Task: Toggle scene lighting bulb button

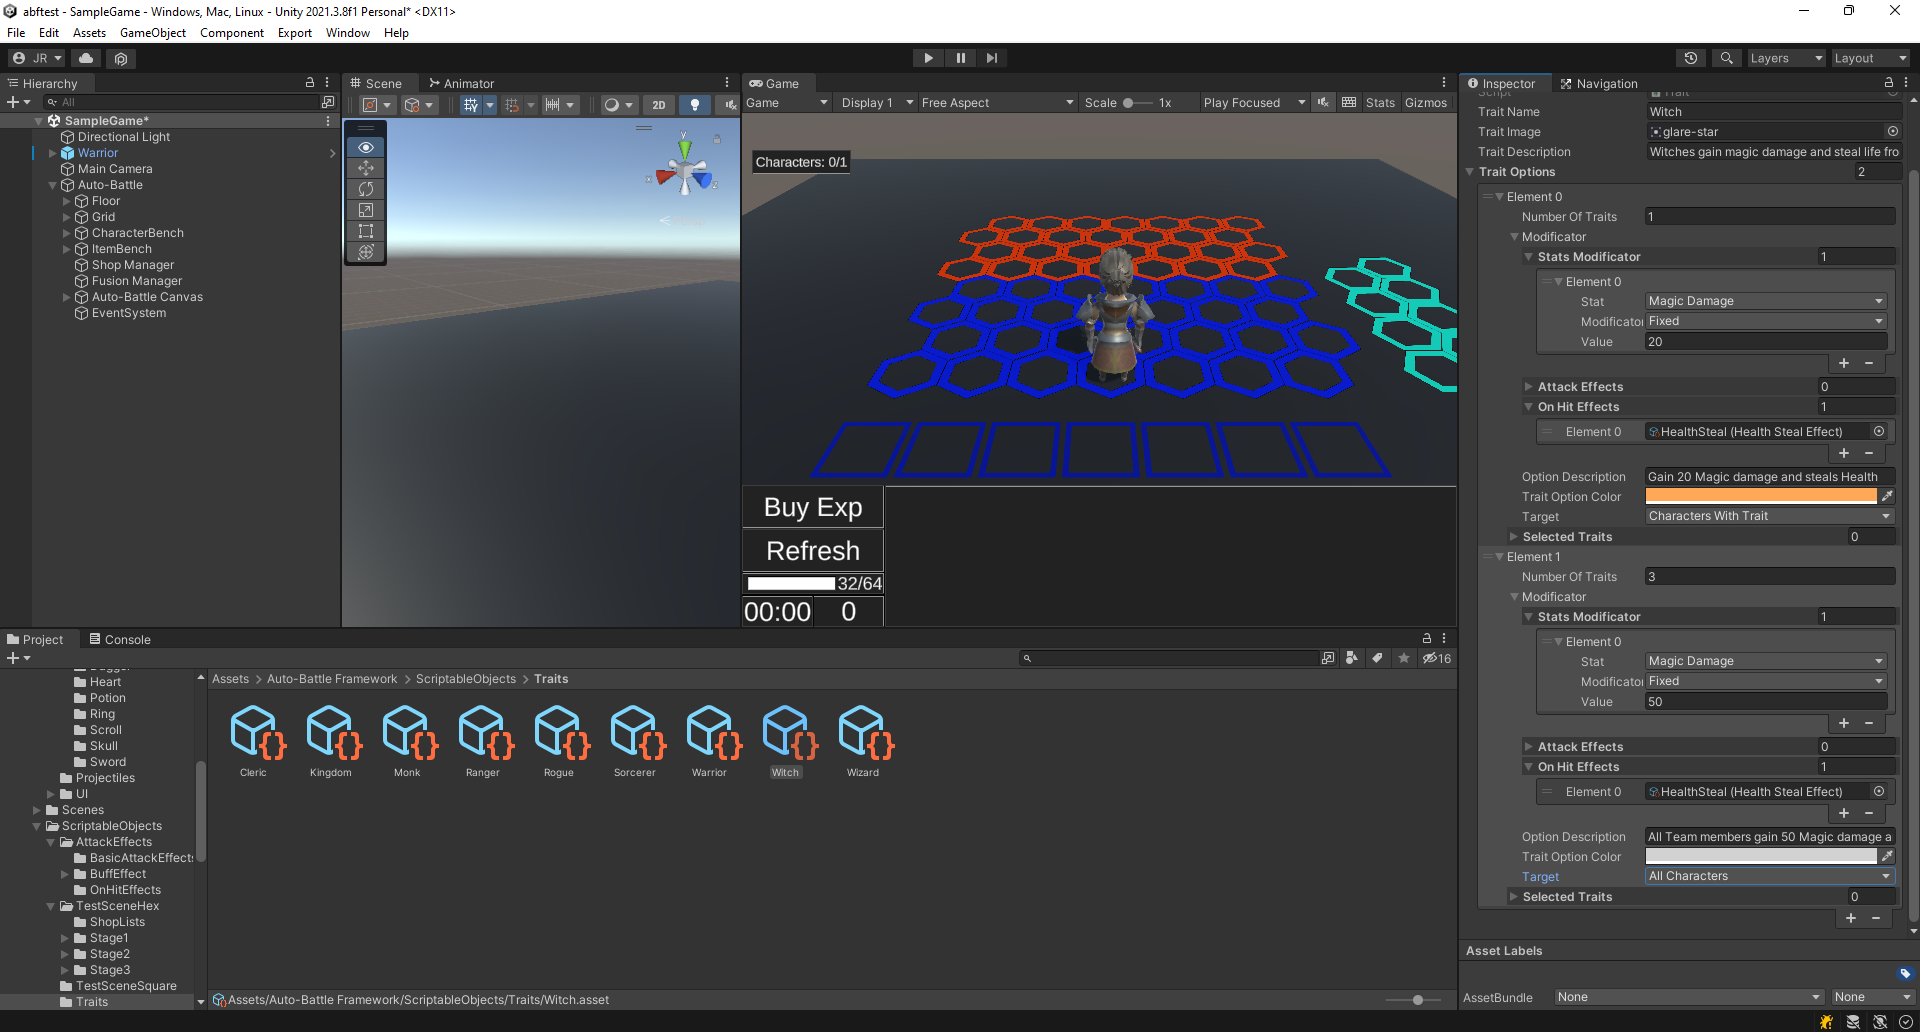Action: (695, 104)
